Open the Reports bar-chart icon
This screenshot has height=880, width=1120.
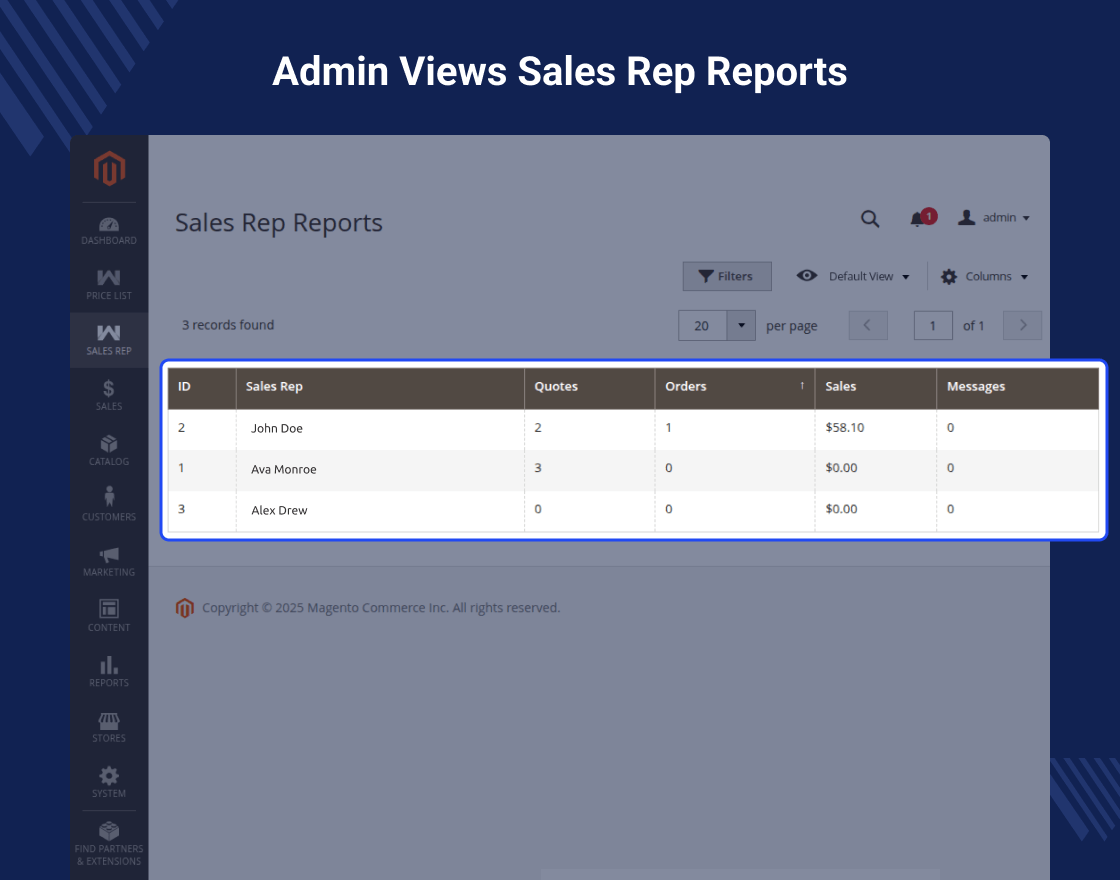click(109, 672)
